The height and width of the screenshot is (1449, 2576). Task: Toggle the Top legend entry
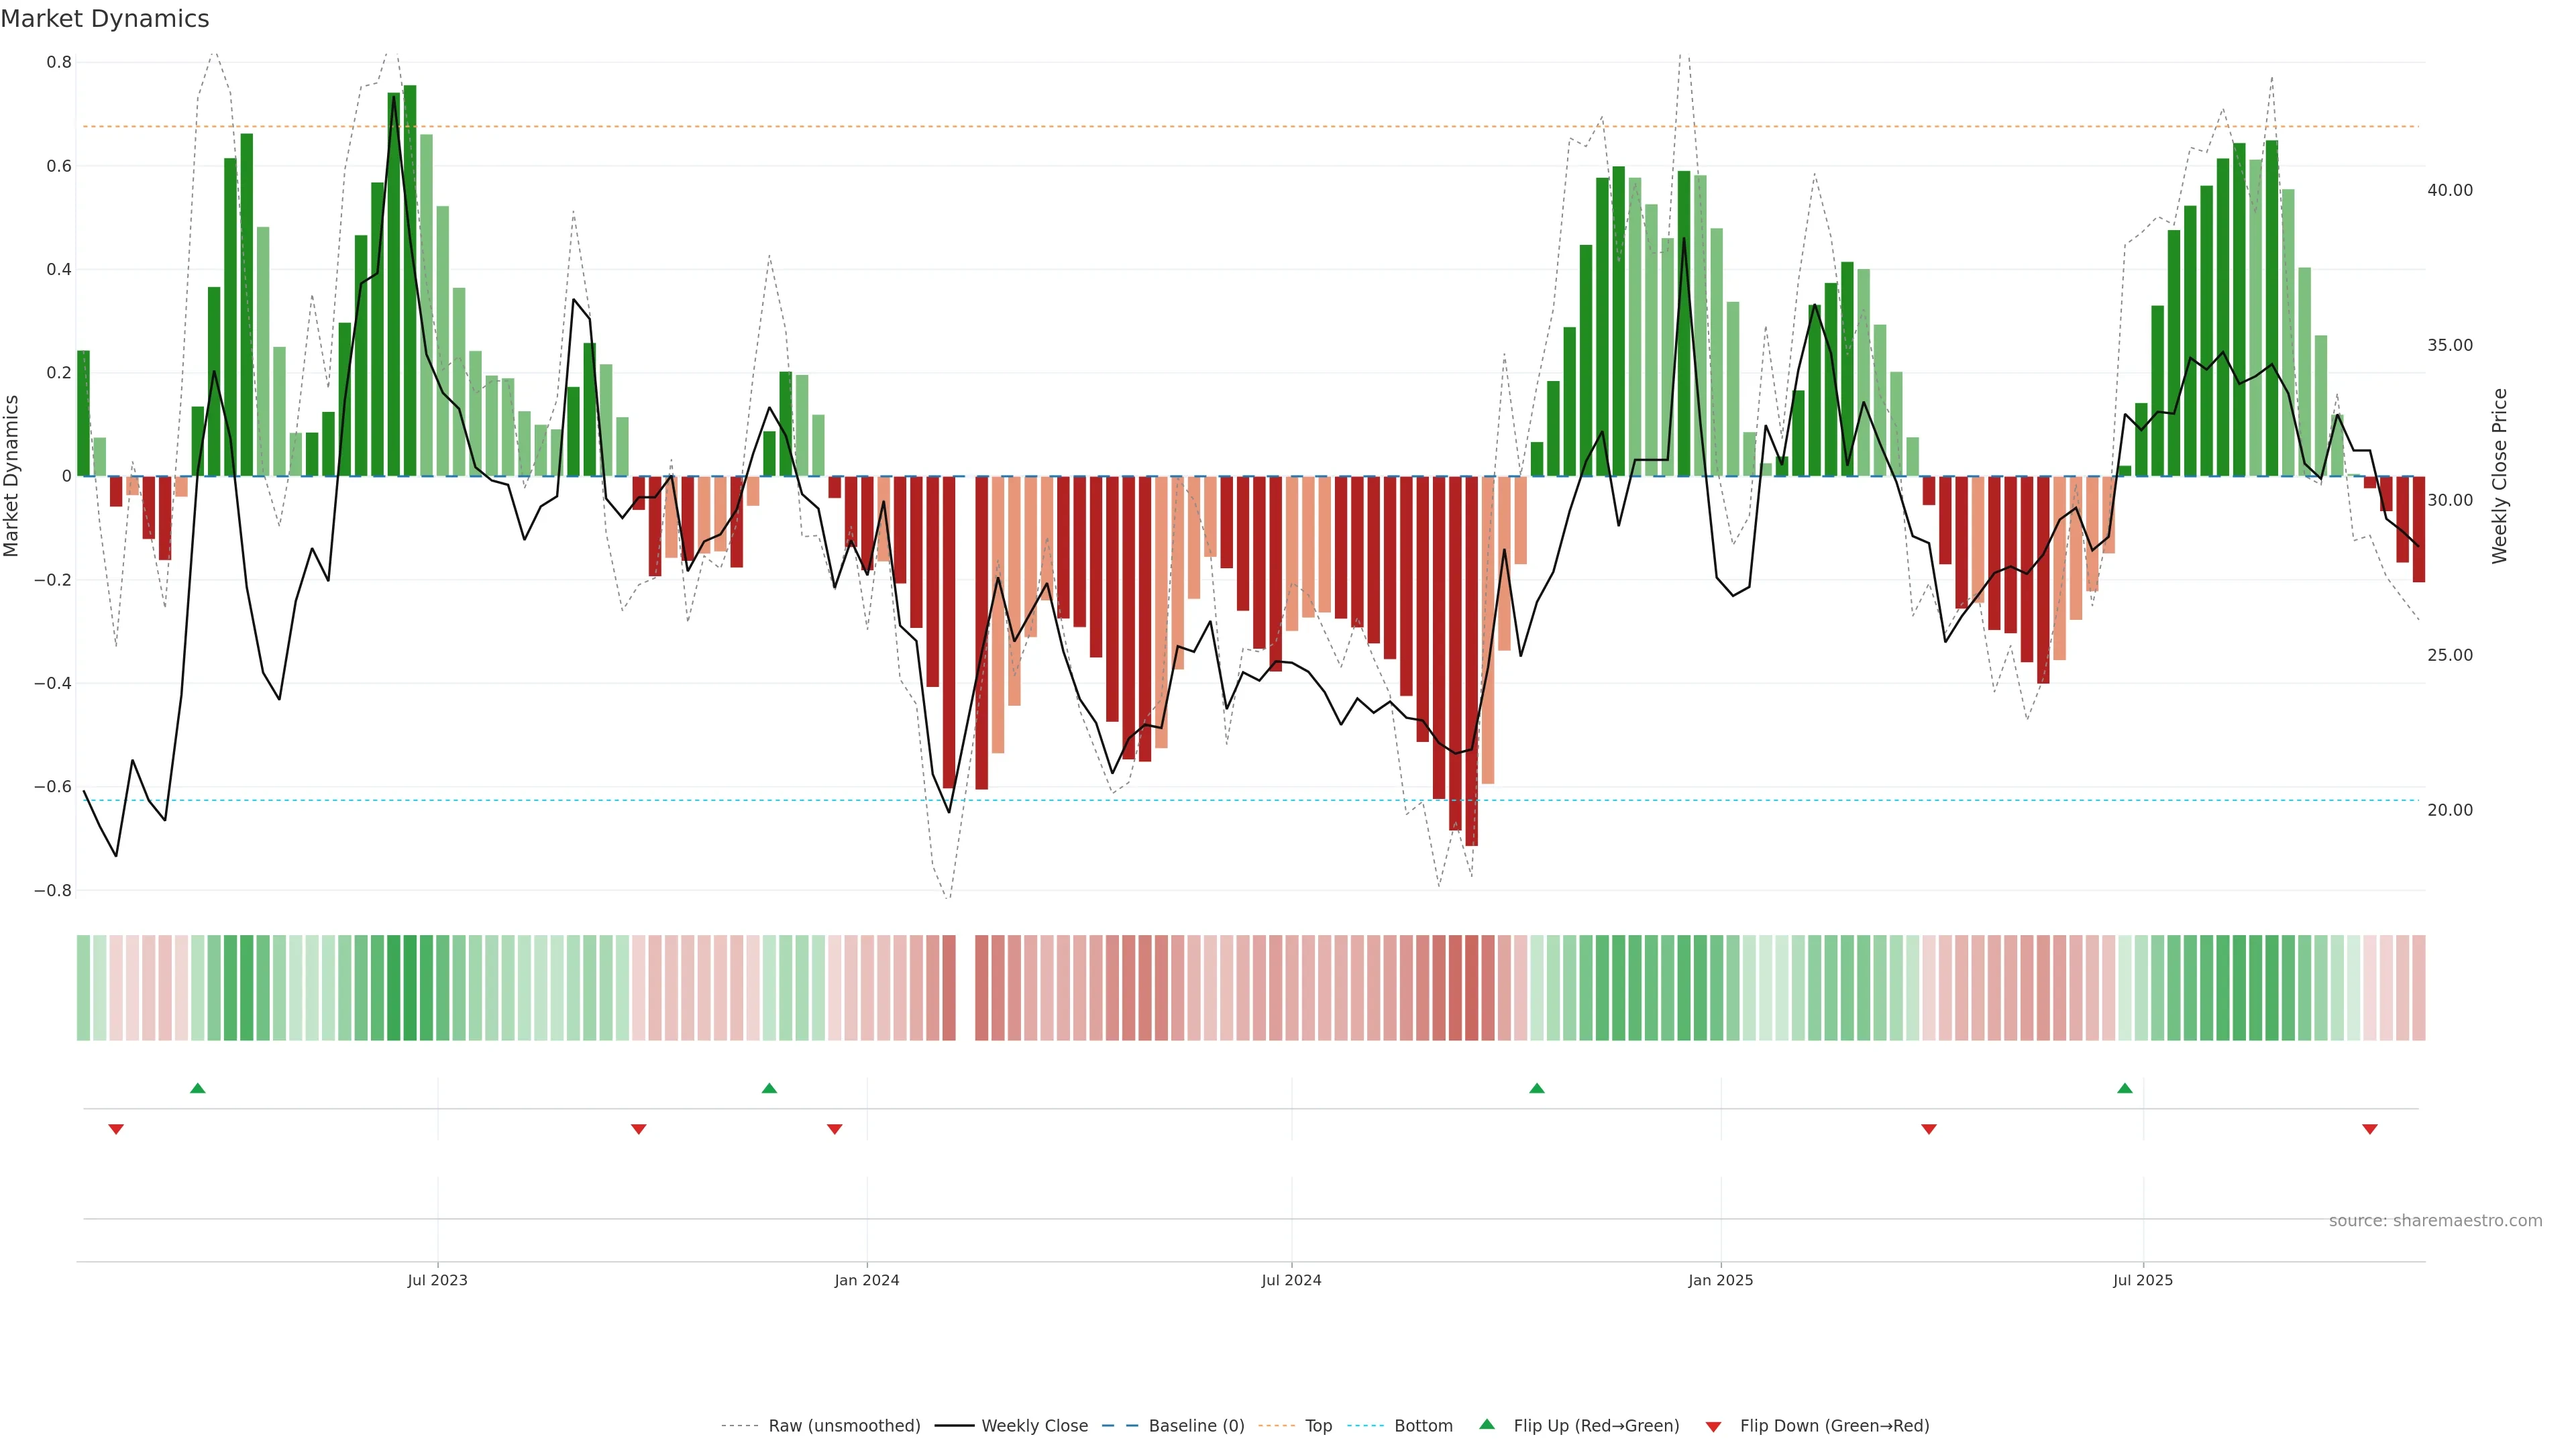[1318, 1426]
